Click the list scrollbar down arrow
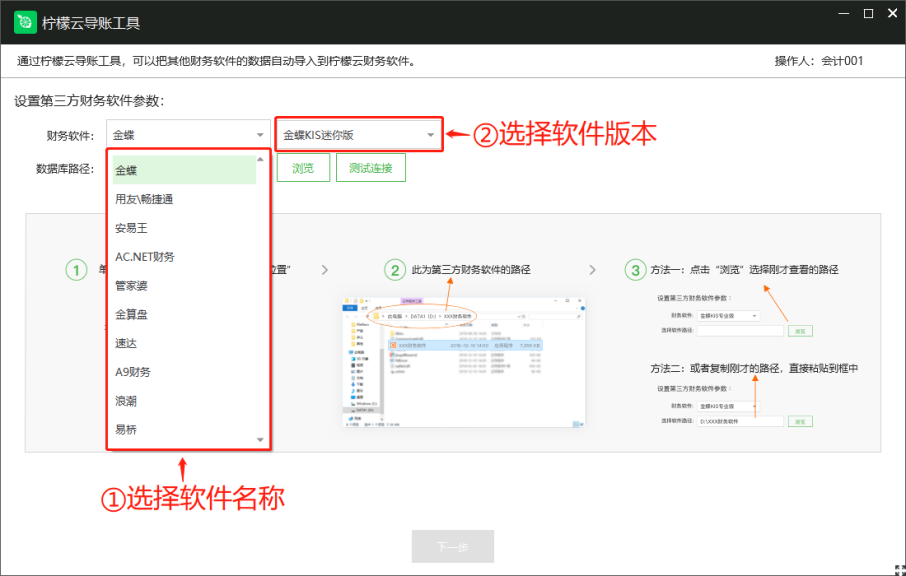 pyautogui.click(x=261, y=440)
